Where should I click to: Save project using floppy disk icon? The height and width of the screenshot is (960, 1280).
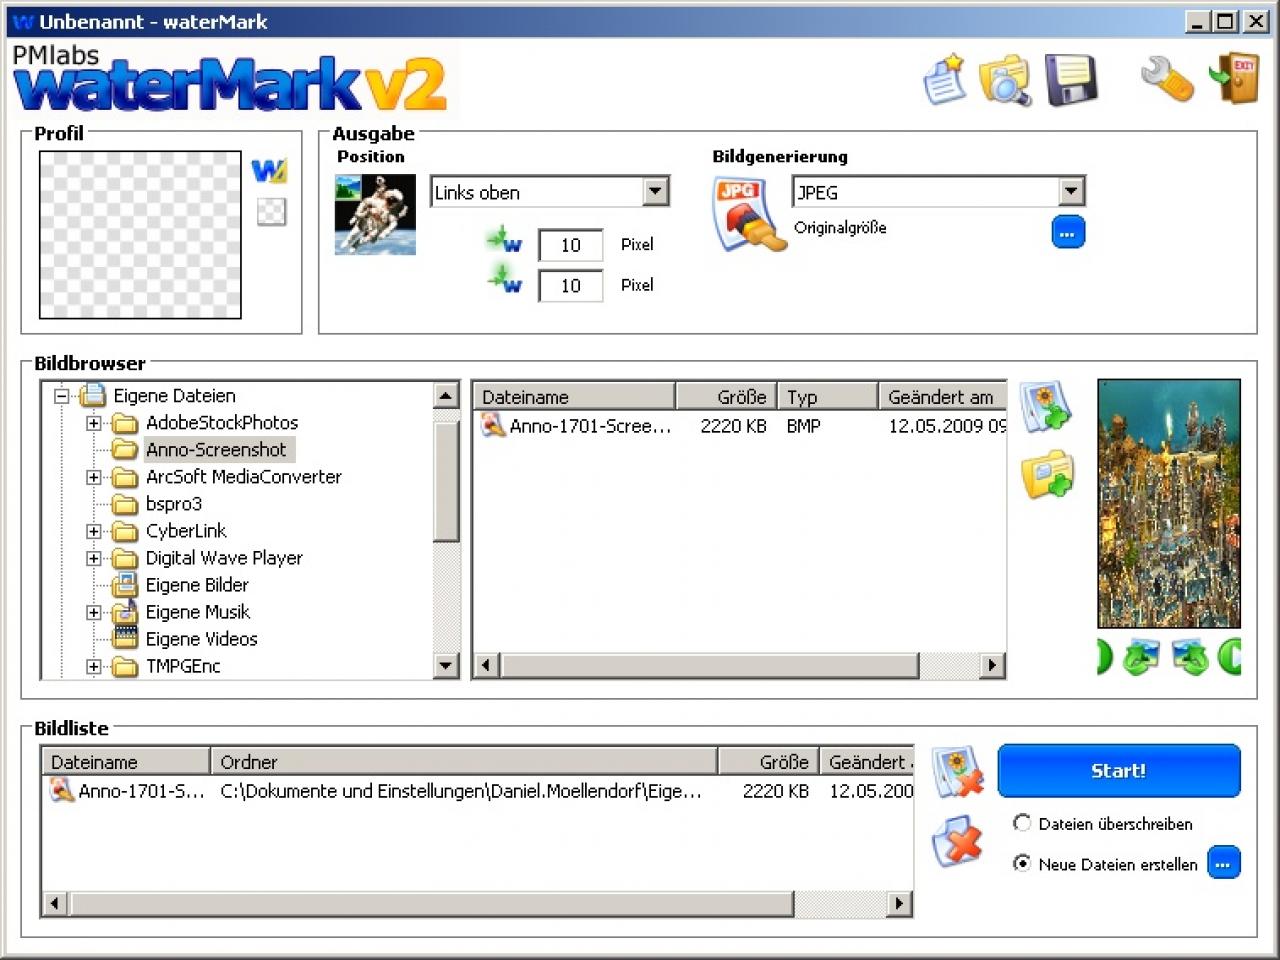coord(1070,80)
